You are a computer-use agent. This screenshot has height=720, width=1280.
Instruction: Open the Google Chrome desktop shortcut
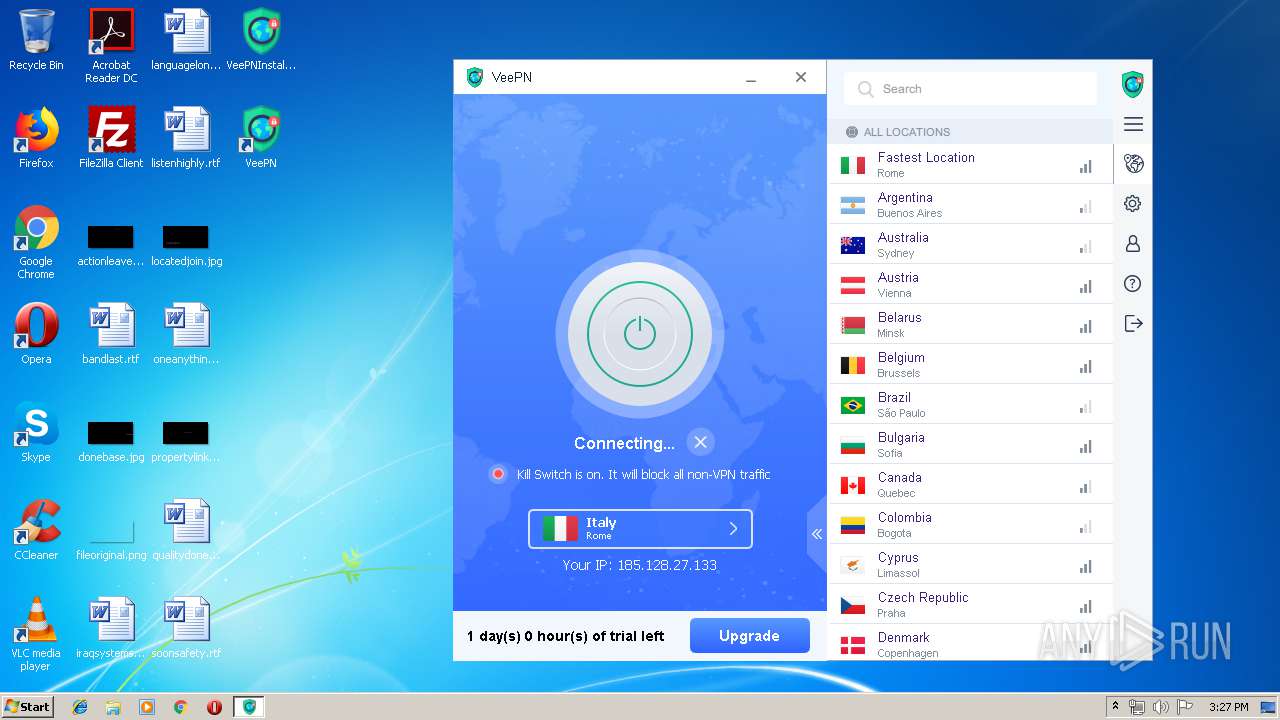point(36,242)
